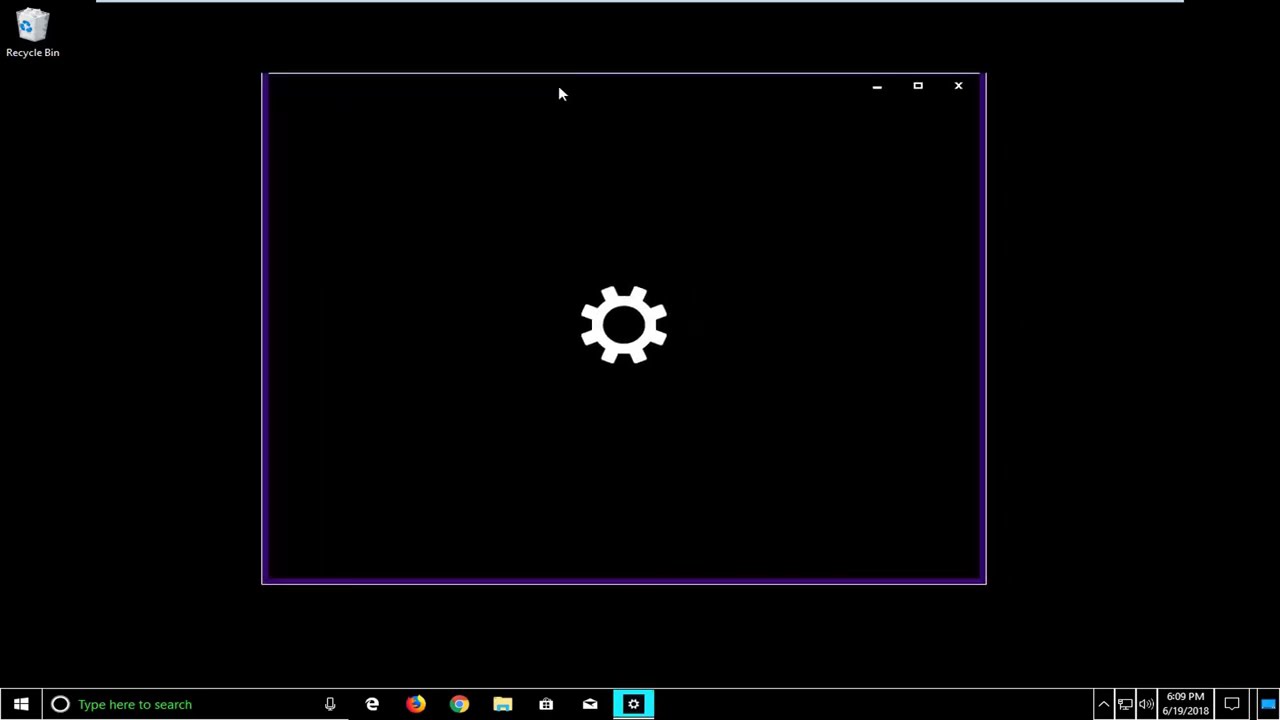Open the Mail app from the taskbar

[x=590, y=704]
